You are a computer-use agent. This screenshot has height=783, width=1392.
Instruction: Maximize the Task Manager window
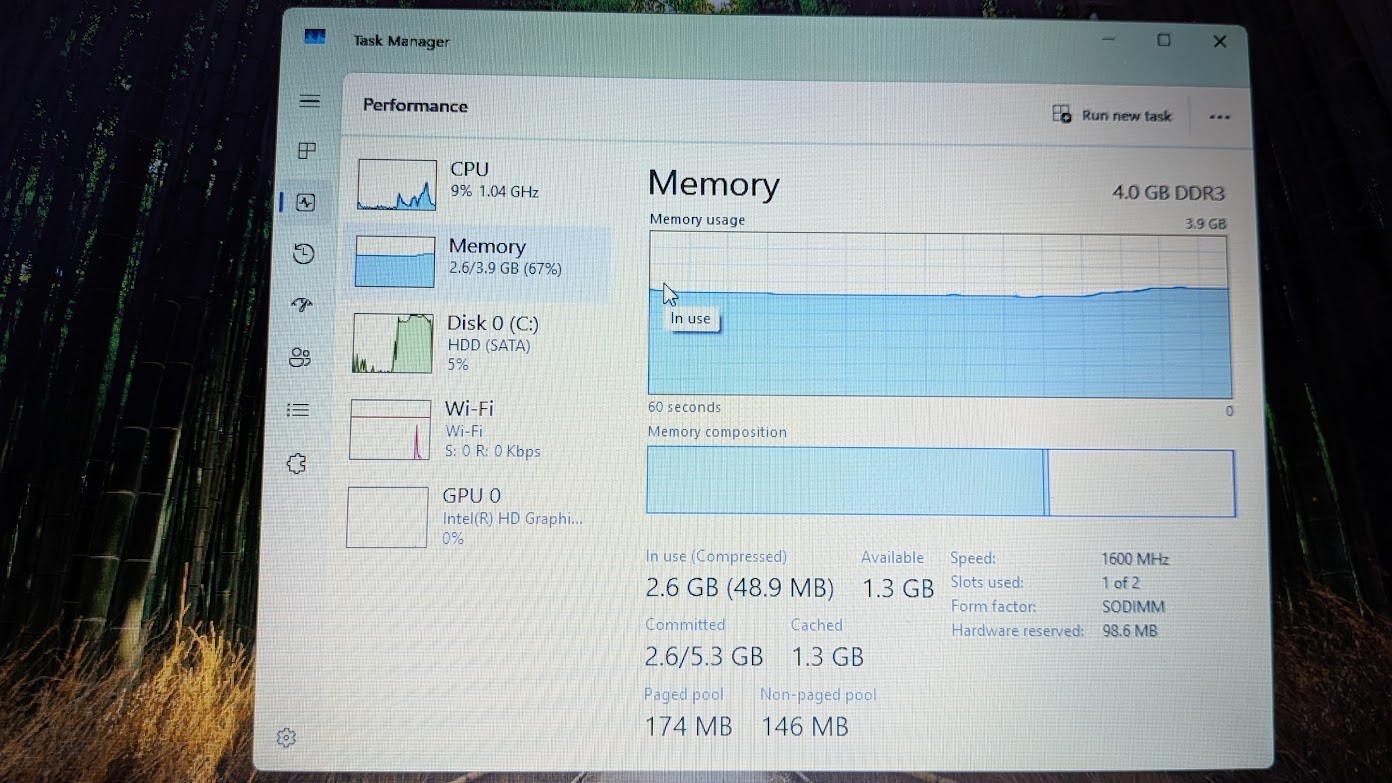1164,40
